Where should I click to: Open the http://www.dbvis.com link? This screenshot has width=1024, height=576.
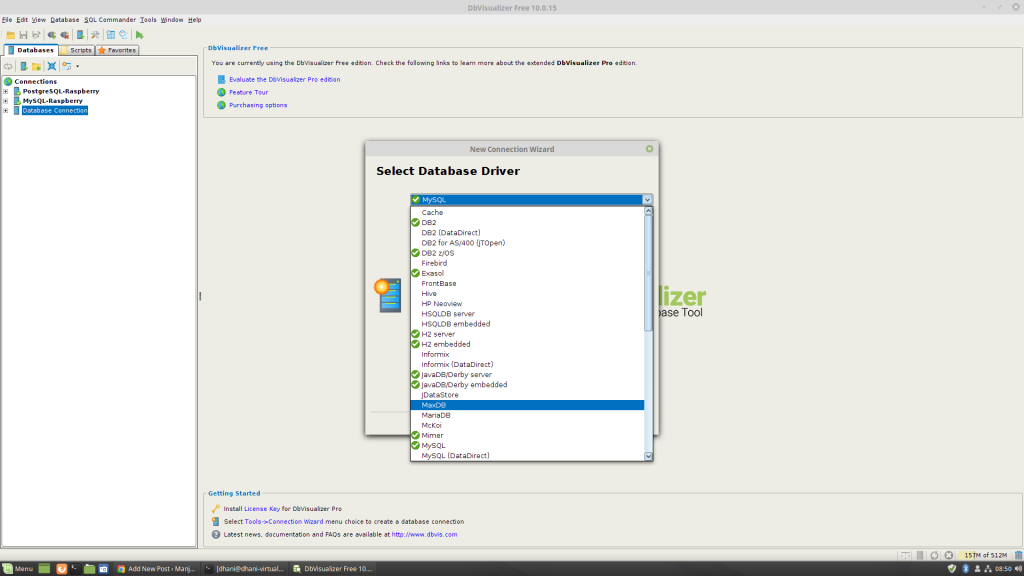coord(424,534)
